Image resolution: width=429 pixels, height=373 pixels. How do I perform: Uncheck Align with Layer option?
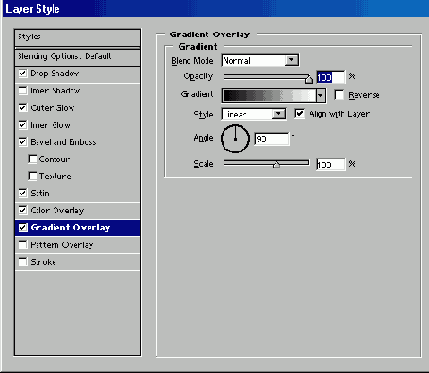299,114
